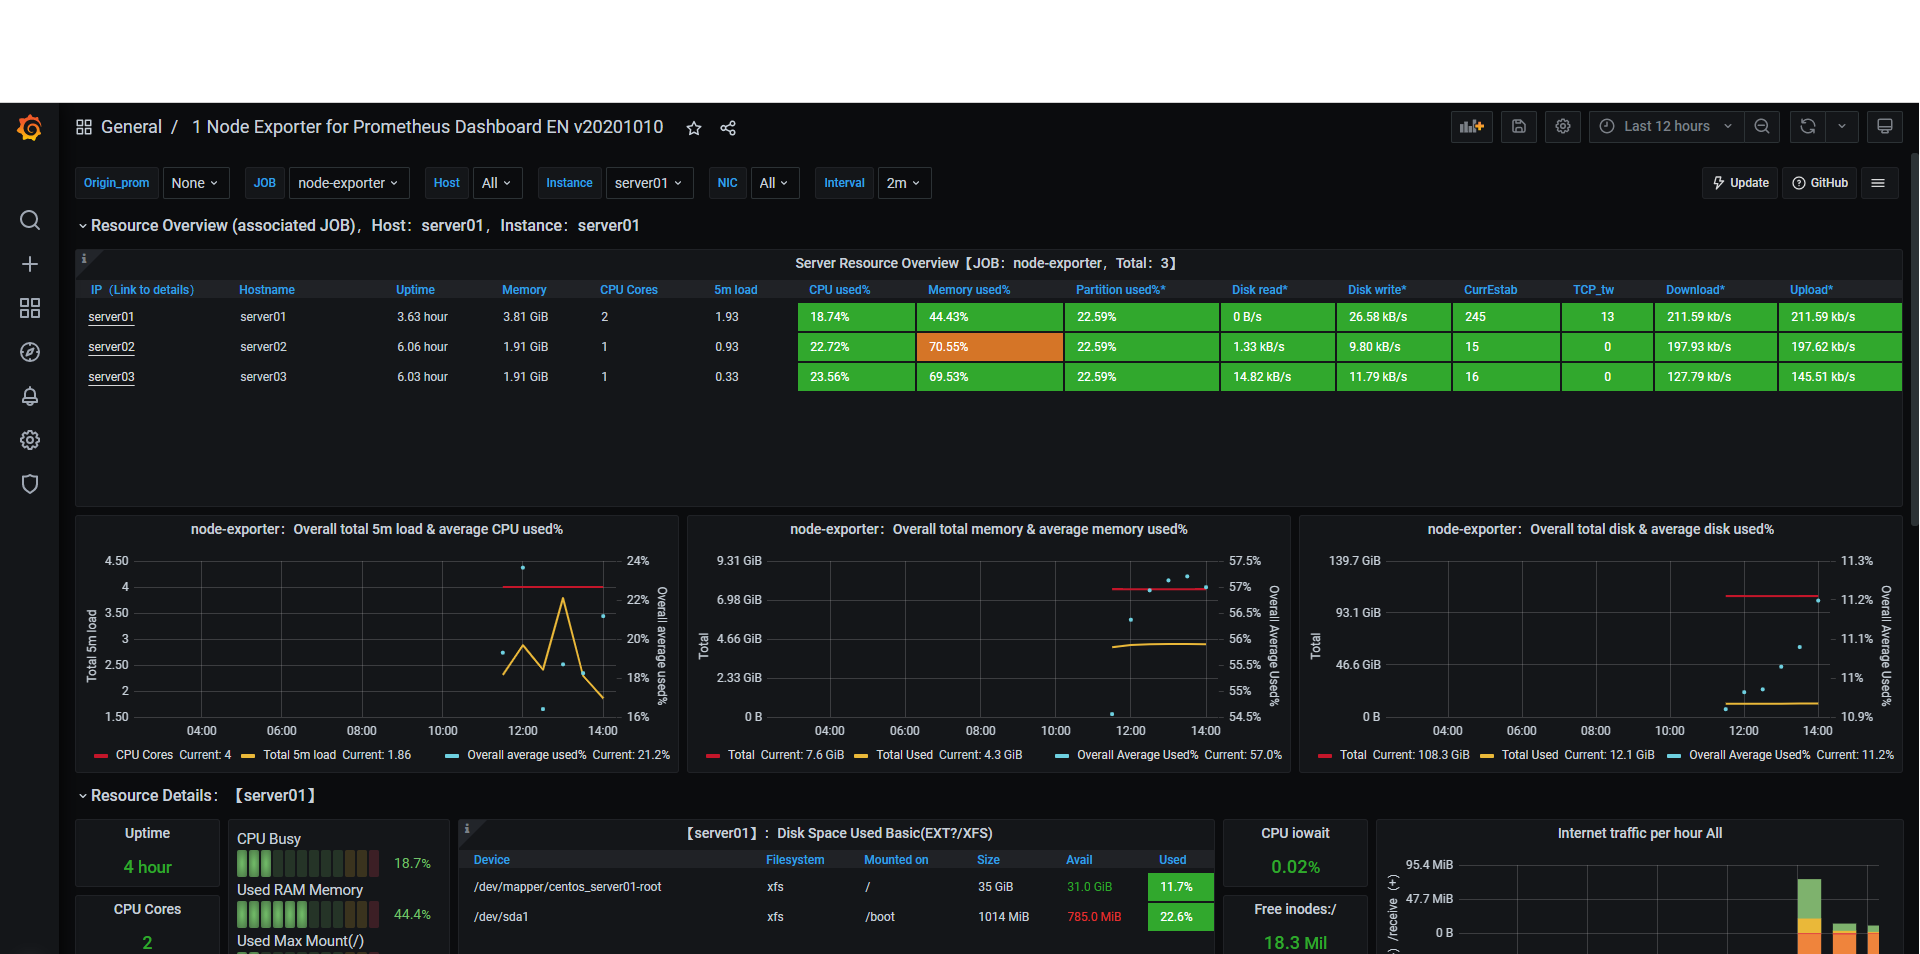Open the GitHub link button
Image resolution: width=1920 pixels, height=954 pixels.
pyautogui.click(x=1820, y=183)
